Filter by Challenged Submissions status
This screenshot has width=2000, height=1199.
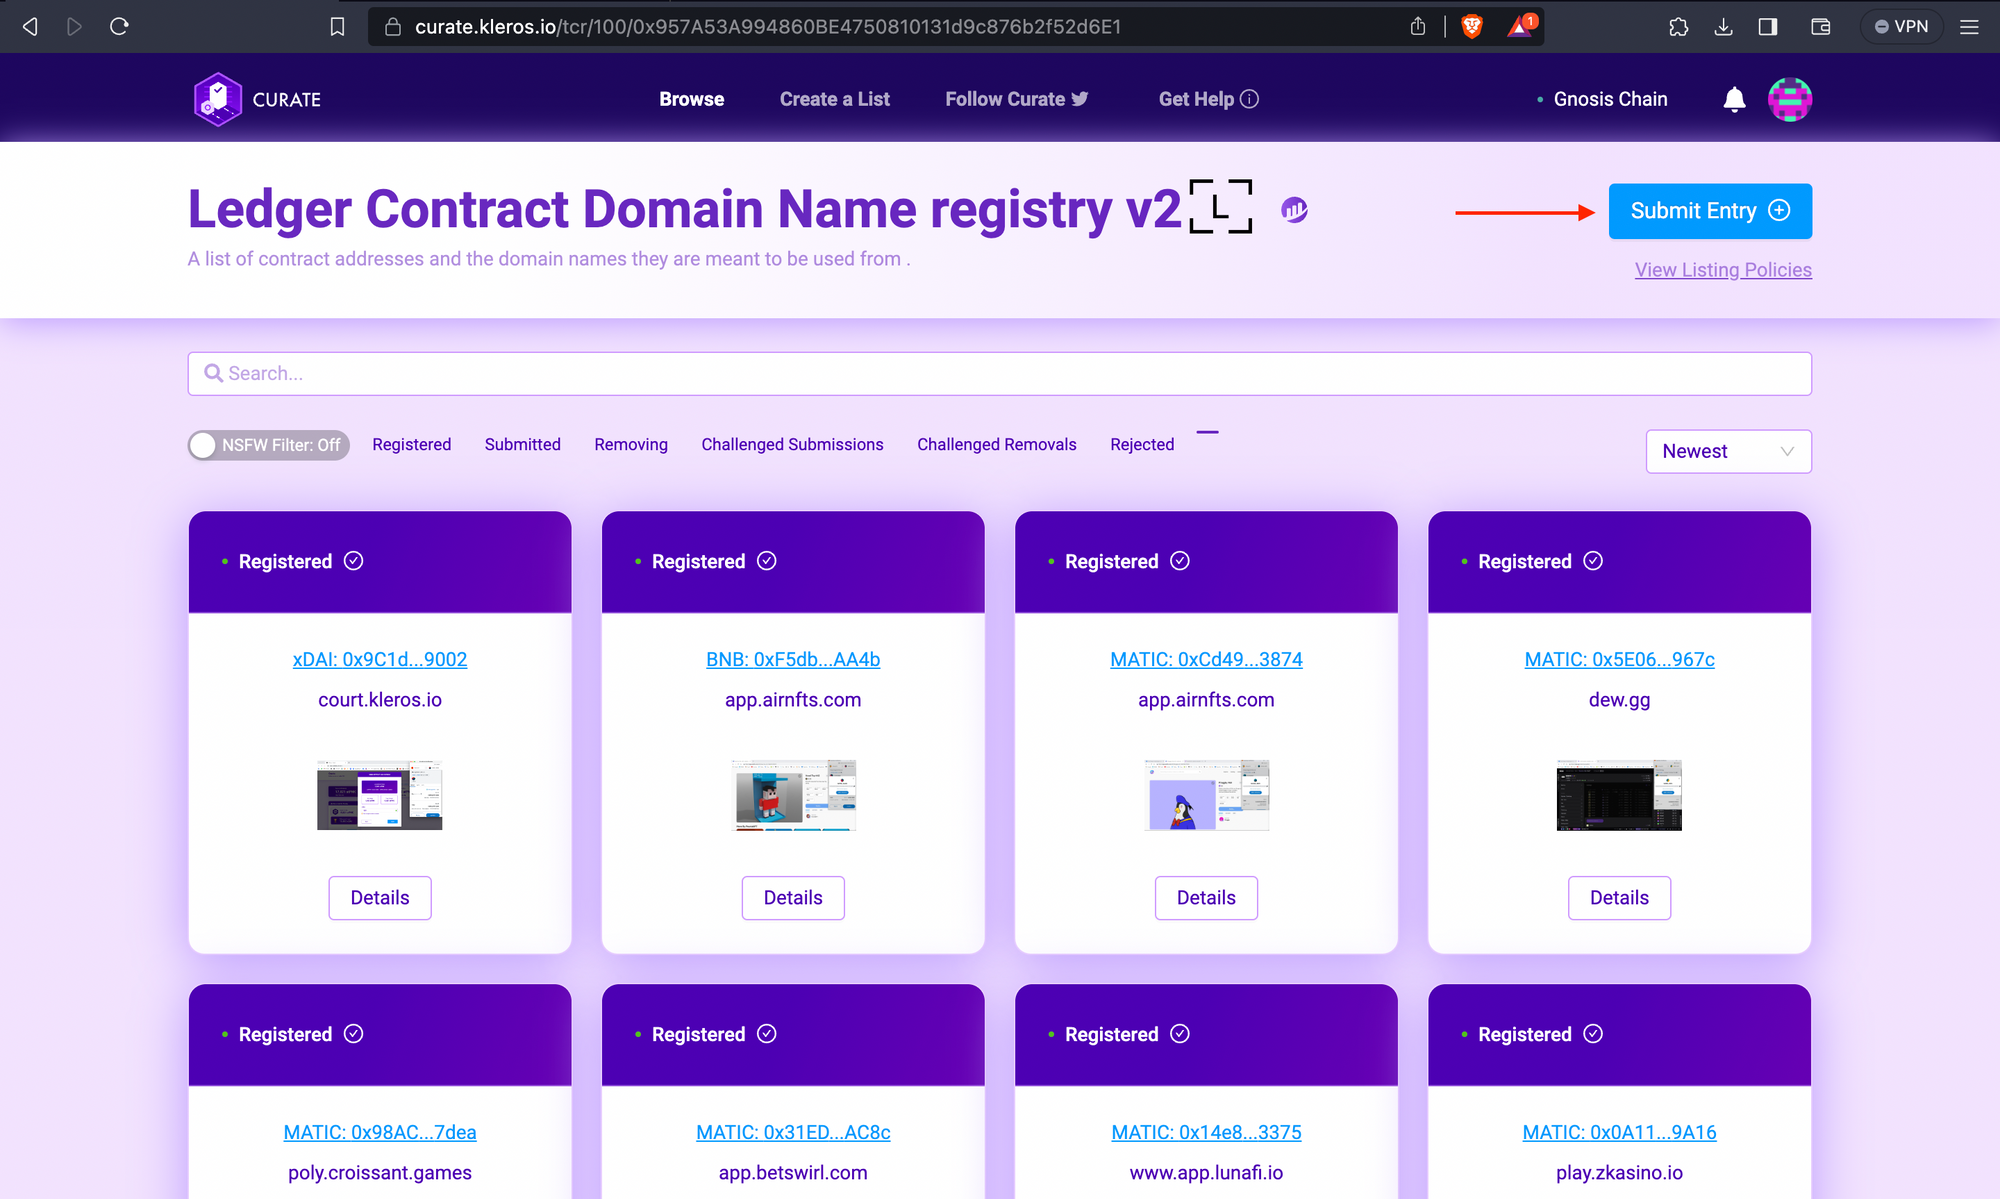[792, 444]
